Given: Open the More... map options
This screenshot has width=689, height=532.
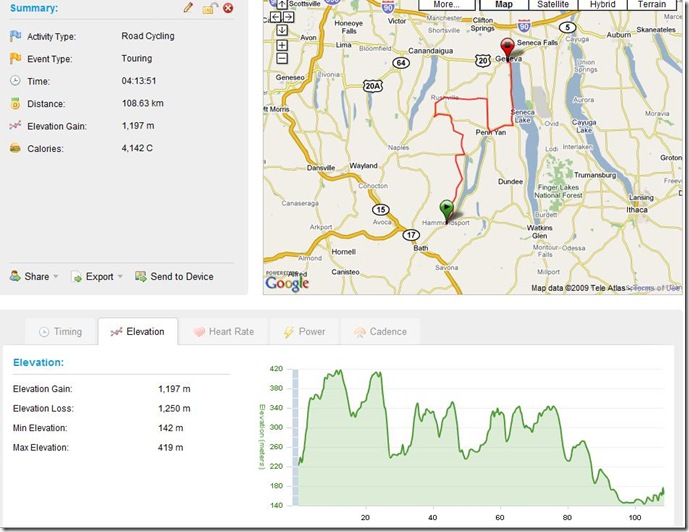Looking at the screenshot, I should (446, 4).
